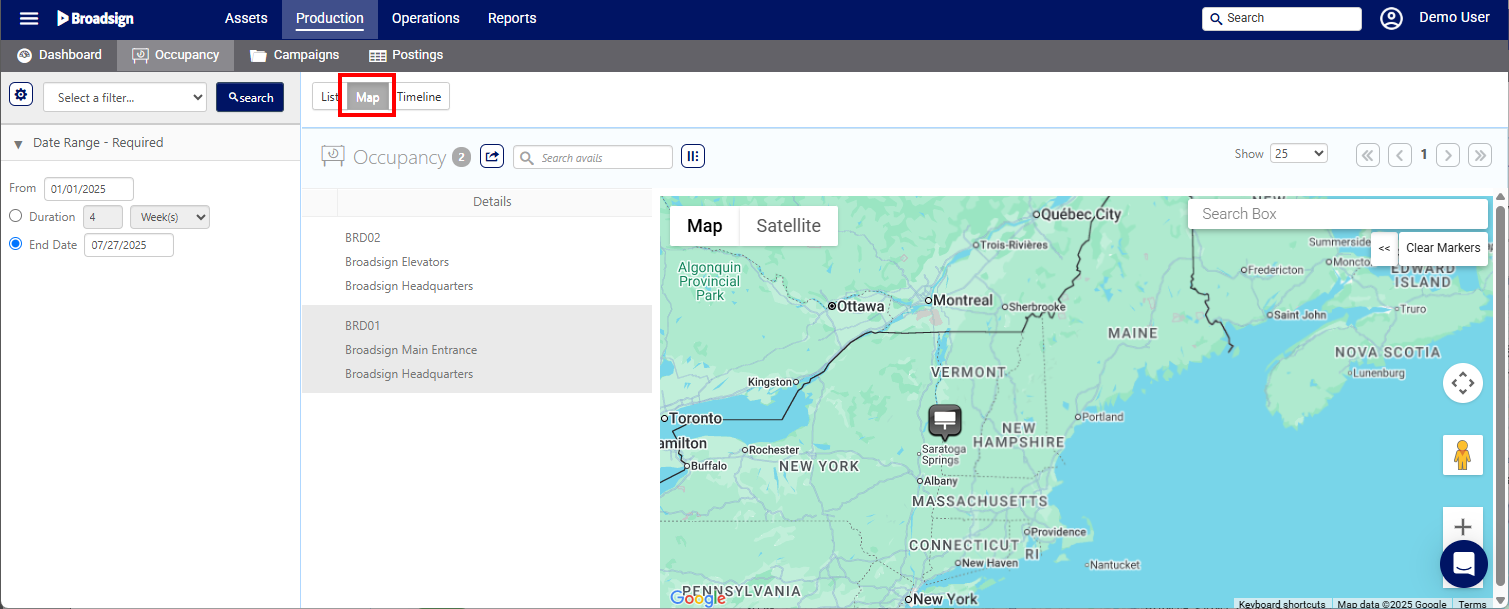This screenshot has height=609, width=1509.
Task: Open the Demo User account icon
Action: pos(1391,18)
